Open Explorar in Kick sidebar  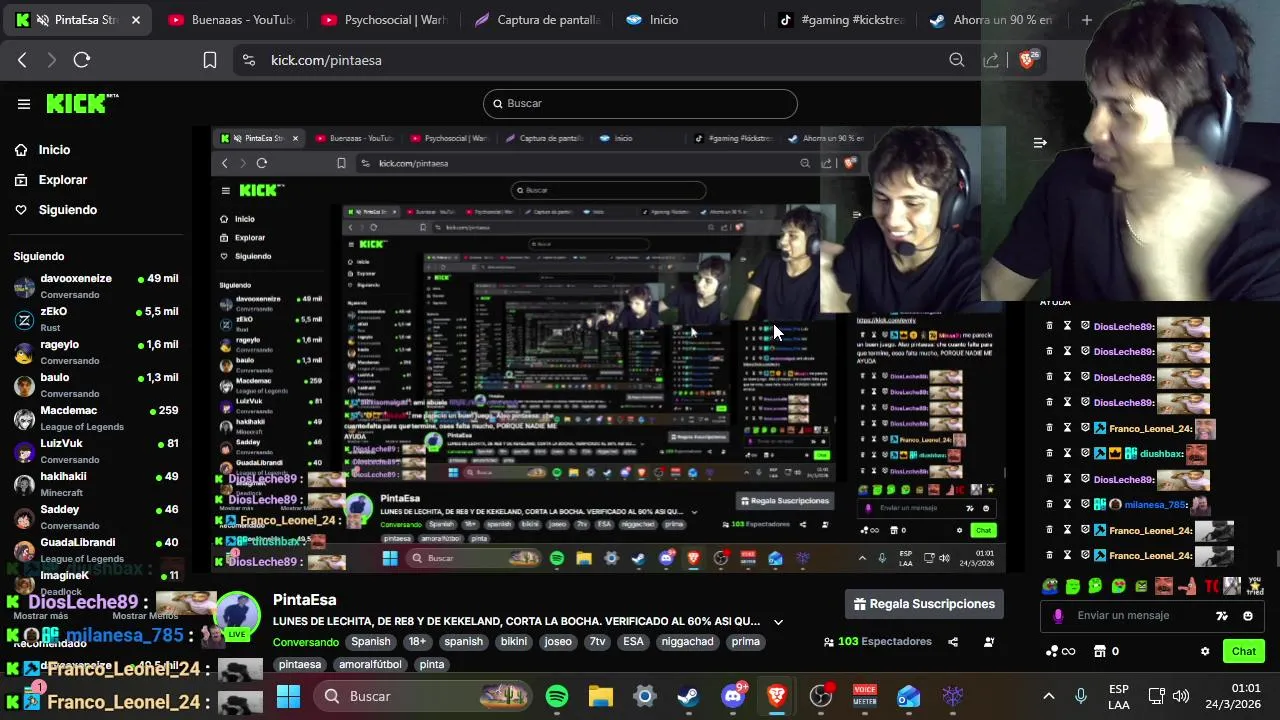(51, 180)
